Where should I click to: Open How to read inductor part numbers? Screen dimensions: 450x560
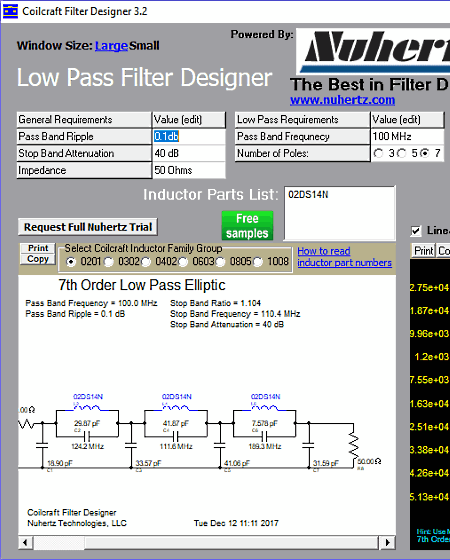pyautogui.click(x=344, y=257)
